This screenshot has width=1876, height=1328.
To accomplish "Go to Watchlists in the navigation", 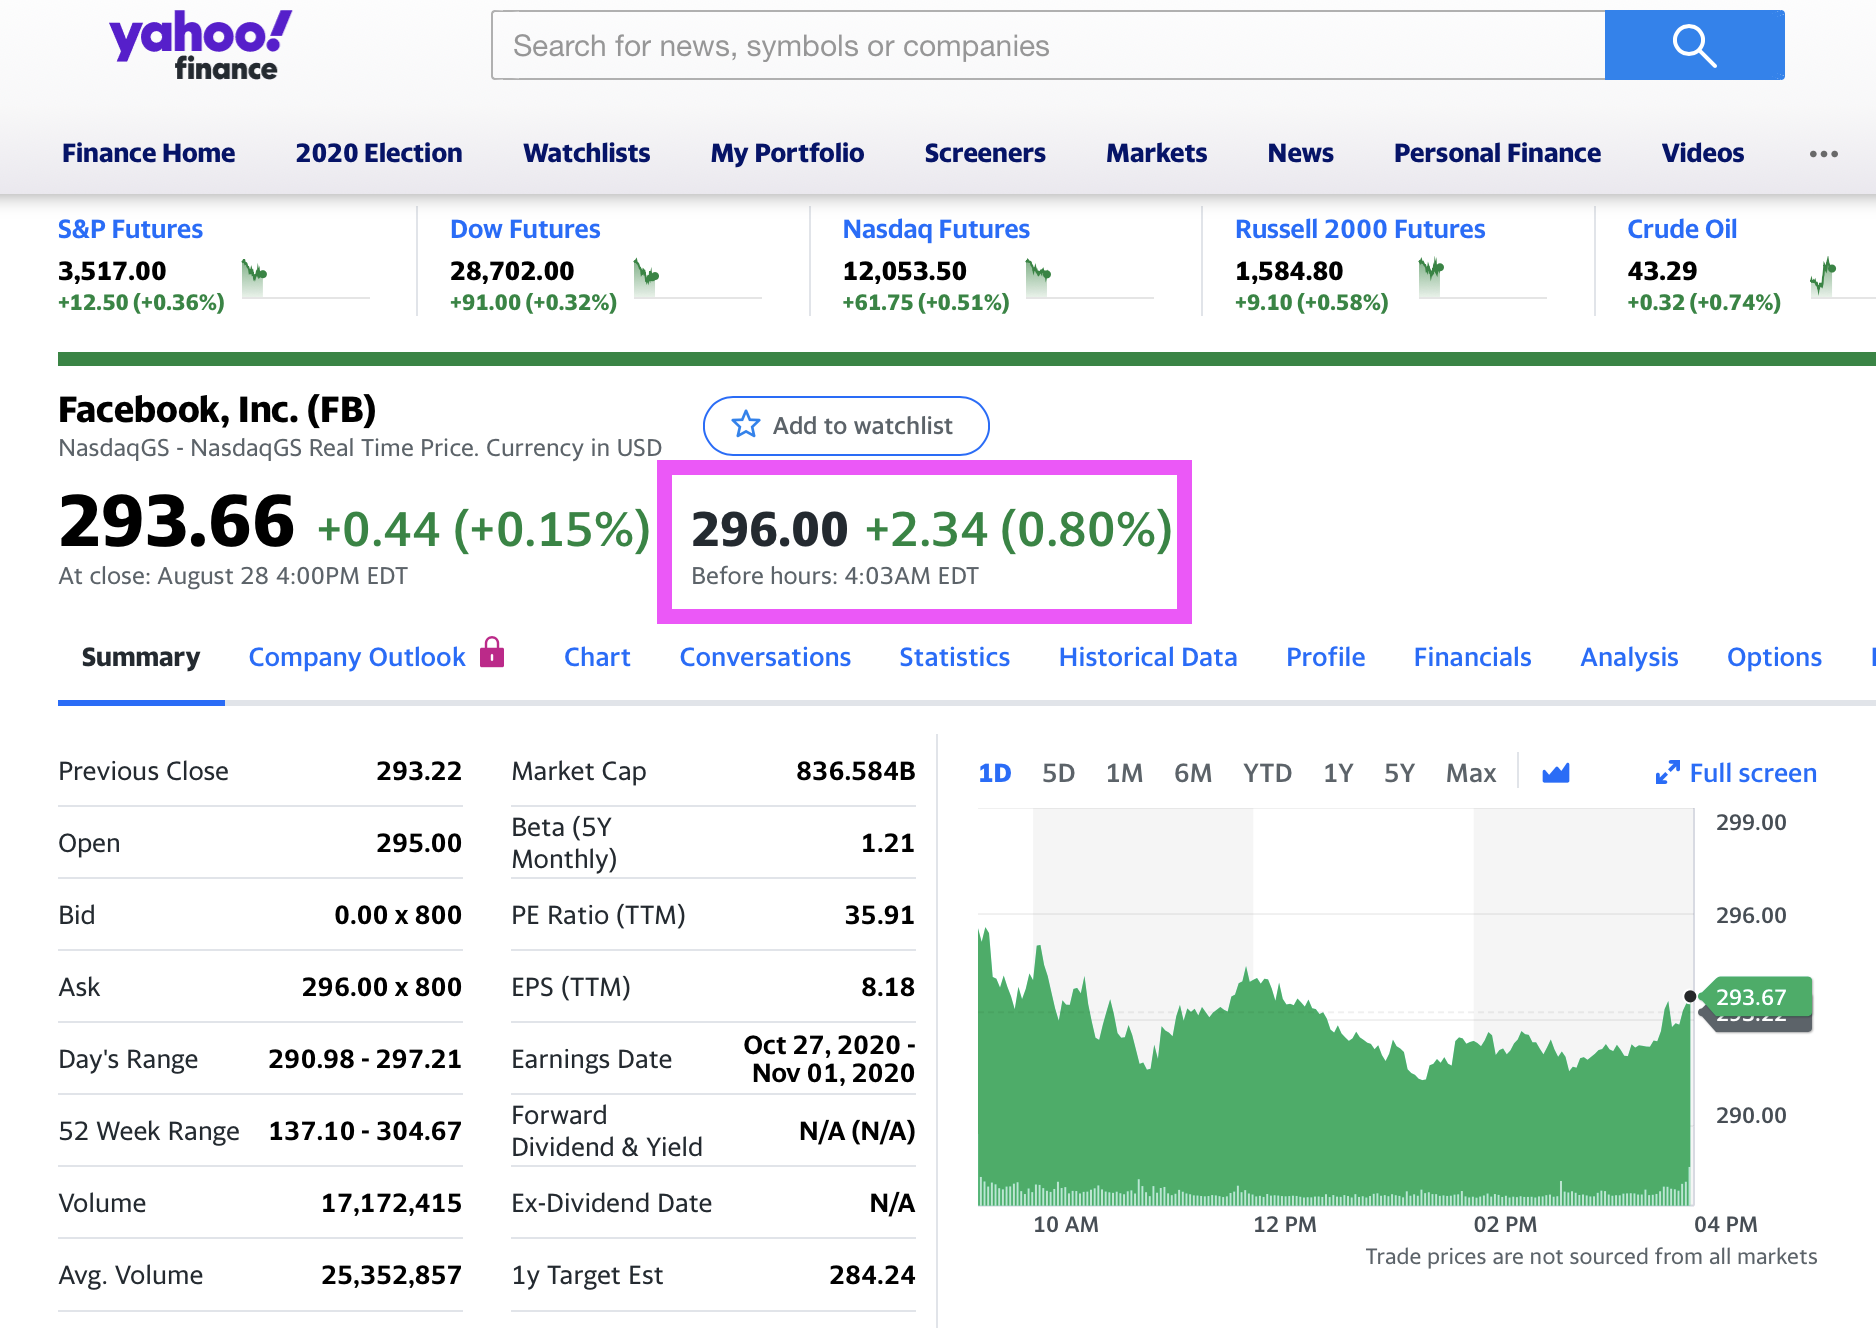I will pos(587,153).
